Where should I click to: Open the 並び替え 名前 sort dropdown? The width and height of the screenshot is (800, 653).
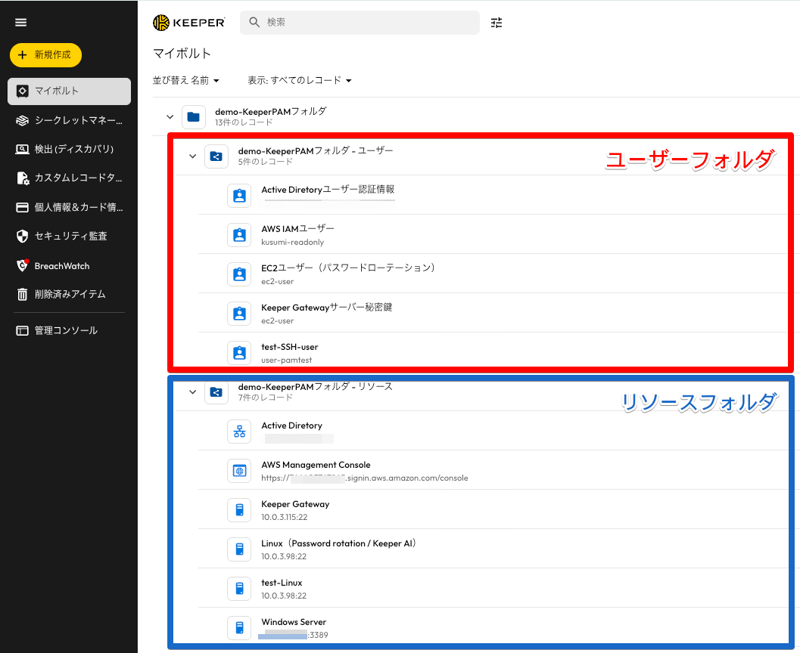(x=186, y=80)
